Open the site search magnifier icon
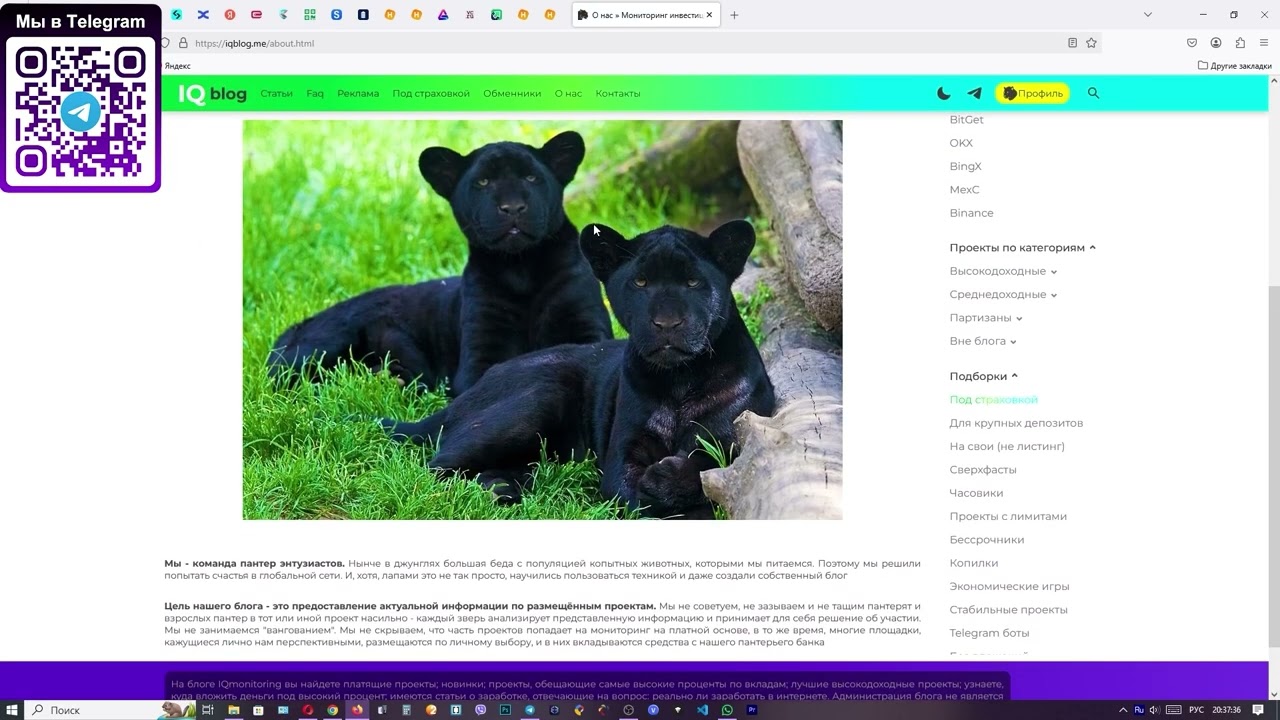This screenshot has height=720, width=1280. pyautogui.click(x=1093, y=93)
